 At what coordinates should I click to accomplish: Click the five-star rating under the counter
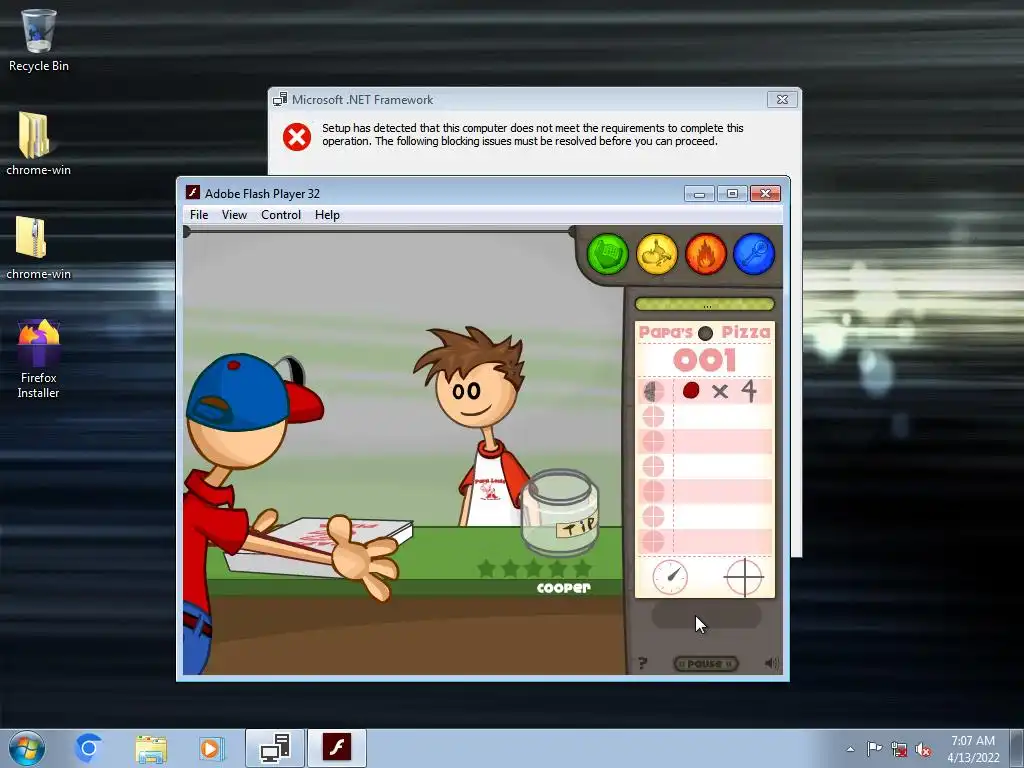[534, 568]
